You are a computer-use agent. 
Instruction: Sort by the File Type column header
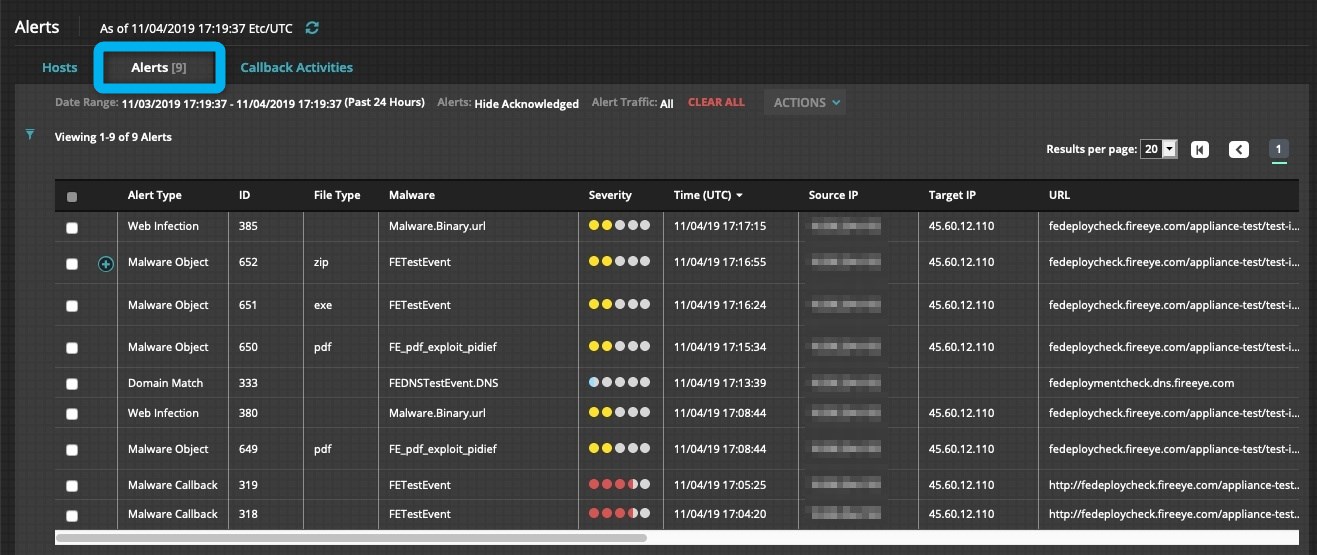(337, 195)
